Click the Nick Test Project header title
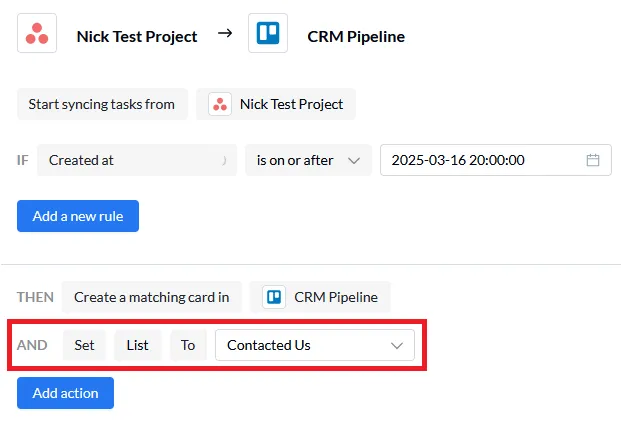Viewport: 621px width, 427px height. coord(137,36)
